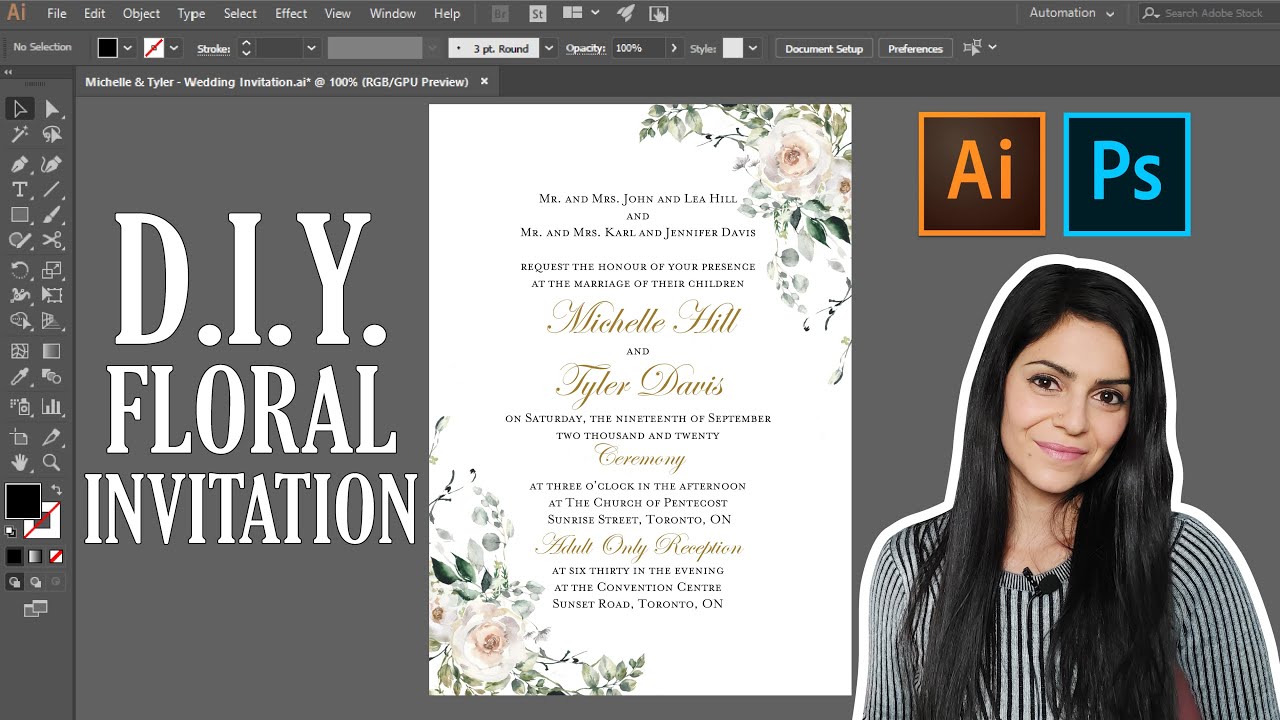Swap fill and stroke colors
Viewport: 1280px width, 720px height.
[56, 489]
